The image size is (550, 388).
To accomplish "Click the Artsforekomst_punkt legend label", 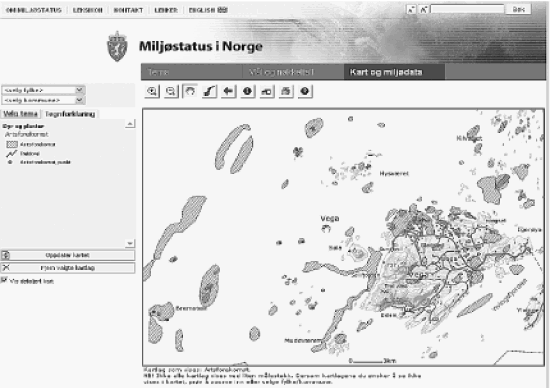I will [45, 162].
